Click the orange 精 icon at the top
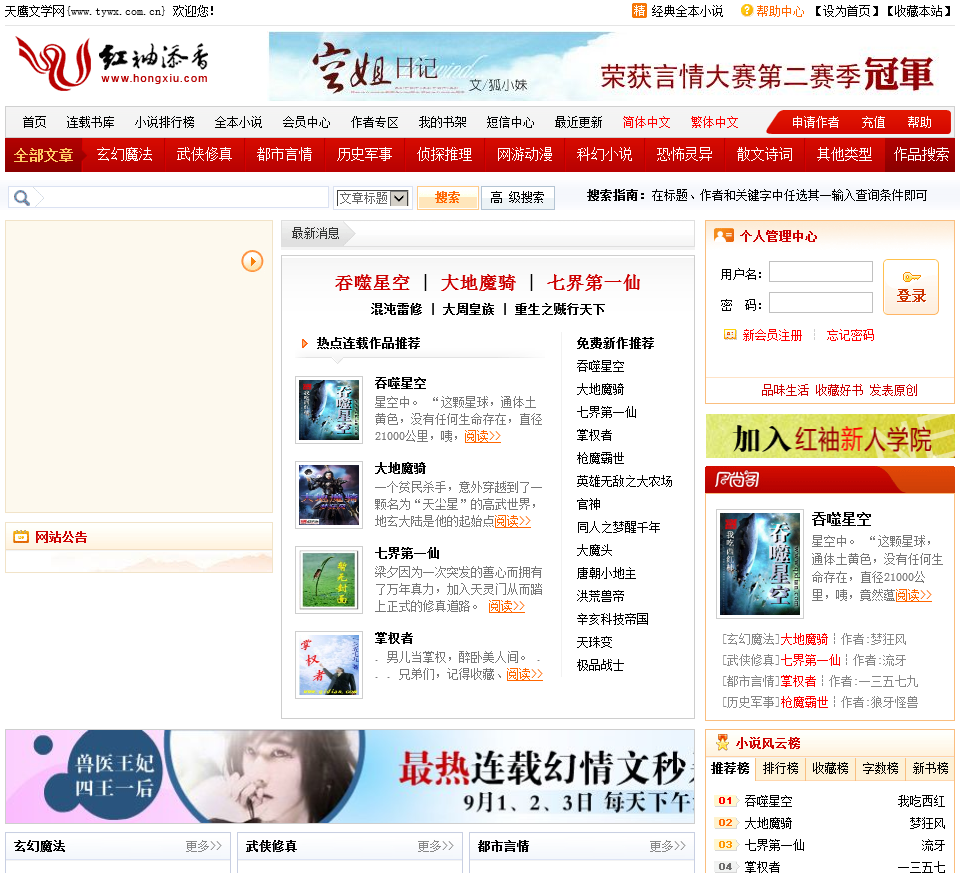The image size is (960, 873). (x=639, y=11)
